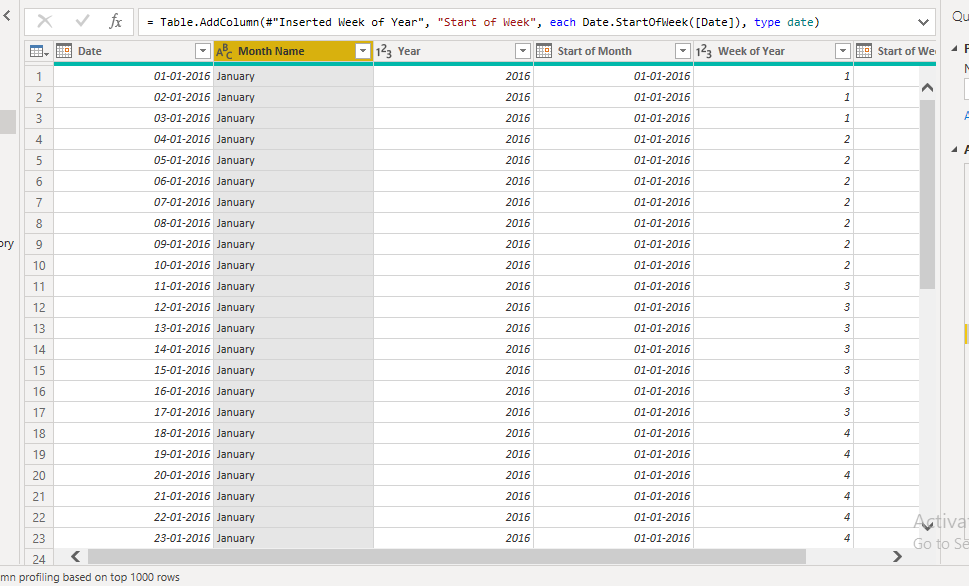Click the date cell 01-01-2016 in row 1
969x586 pixels.
[133, 77]
